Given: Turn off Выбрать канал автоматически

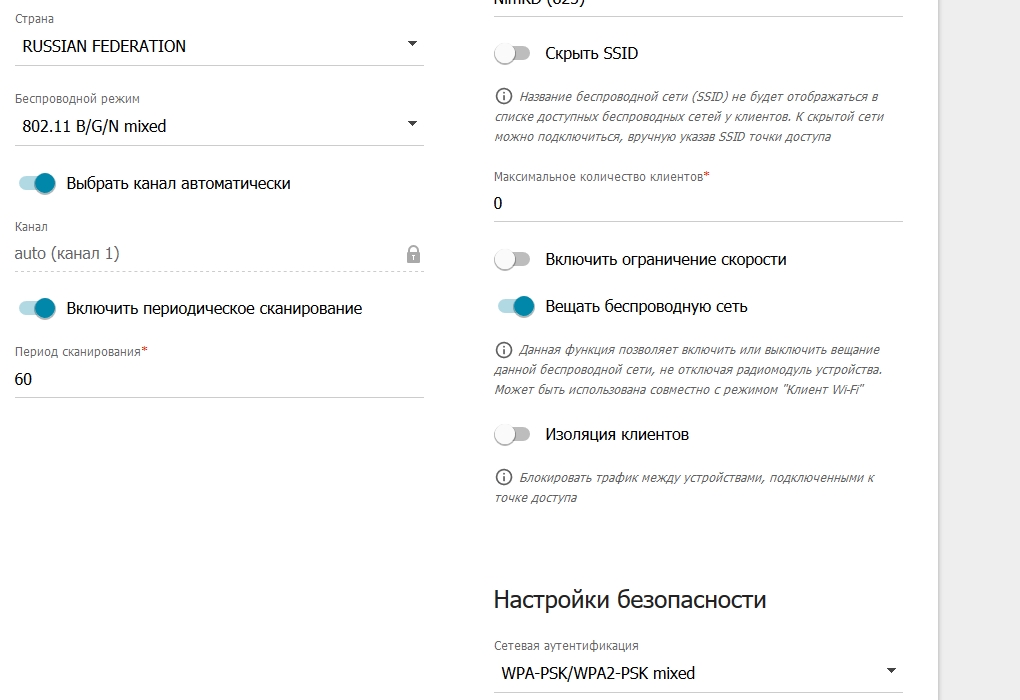Looking at the screenshot, I should point(36,183).
